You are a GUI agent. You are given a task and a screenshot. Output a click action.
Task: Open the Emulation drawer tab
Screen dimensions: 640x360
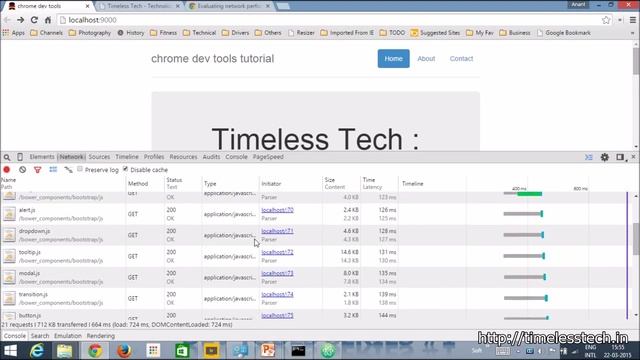click(68, 336)
